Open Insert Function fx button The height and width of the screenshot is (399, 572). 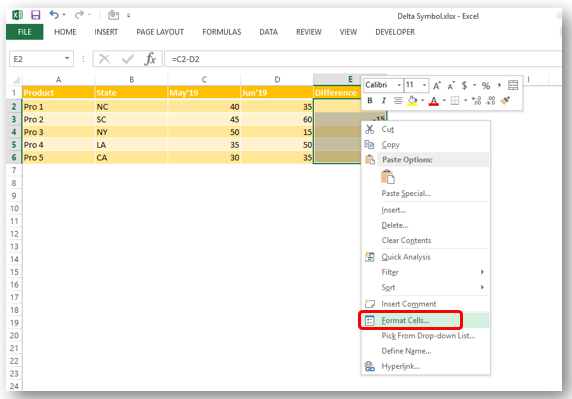[x=150, y=59]
